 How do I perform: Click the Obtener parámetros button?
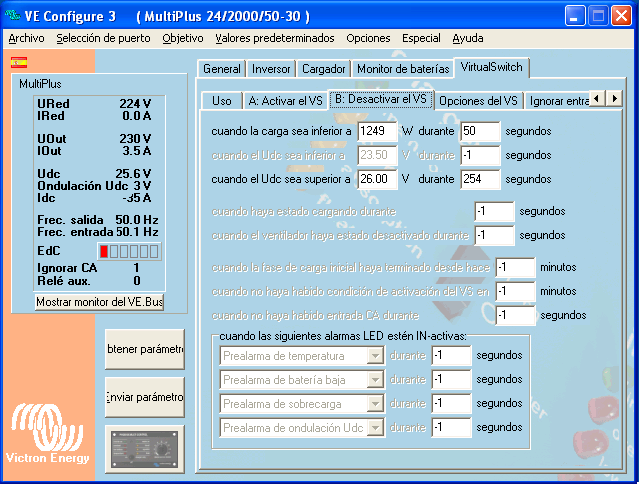[x=145, y=349]
